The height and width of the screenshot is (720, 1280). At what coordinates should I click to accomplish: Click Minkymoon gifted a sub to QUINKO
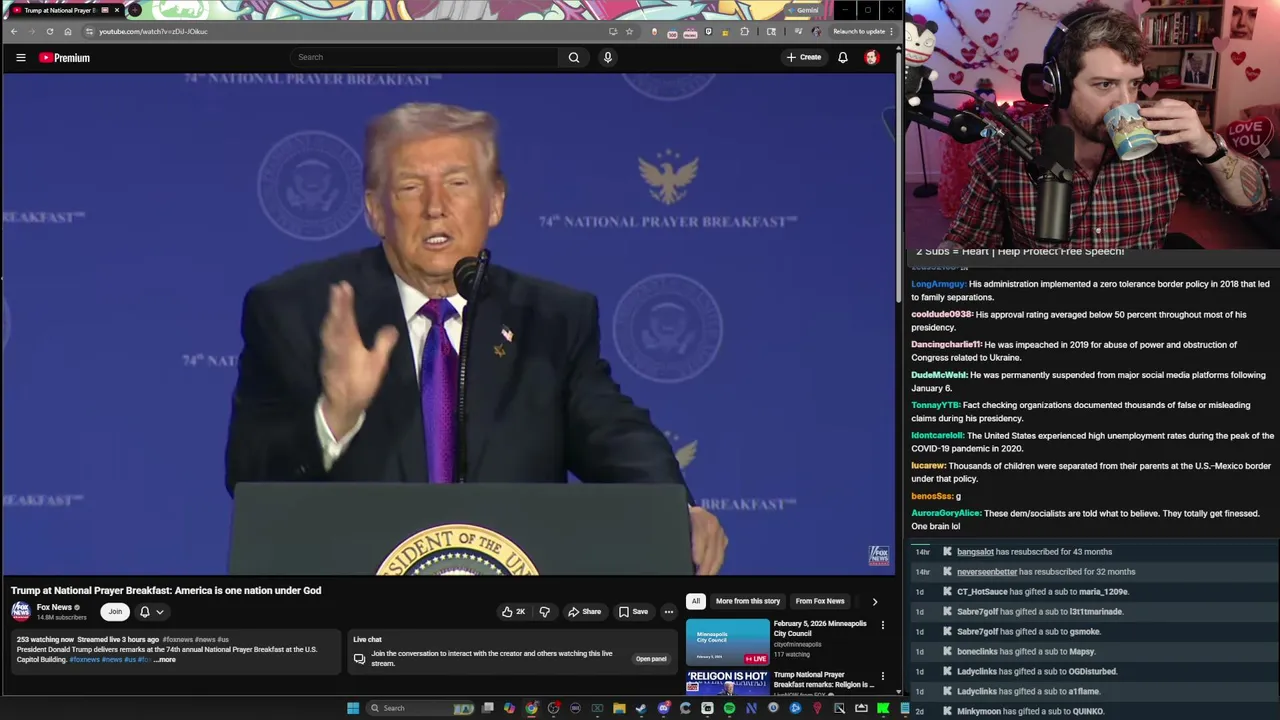(x=1093, y=711)
